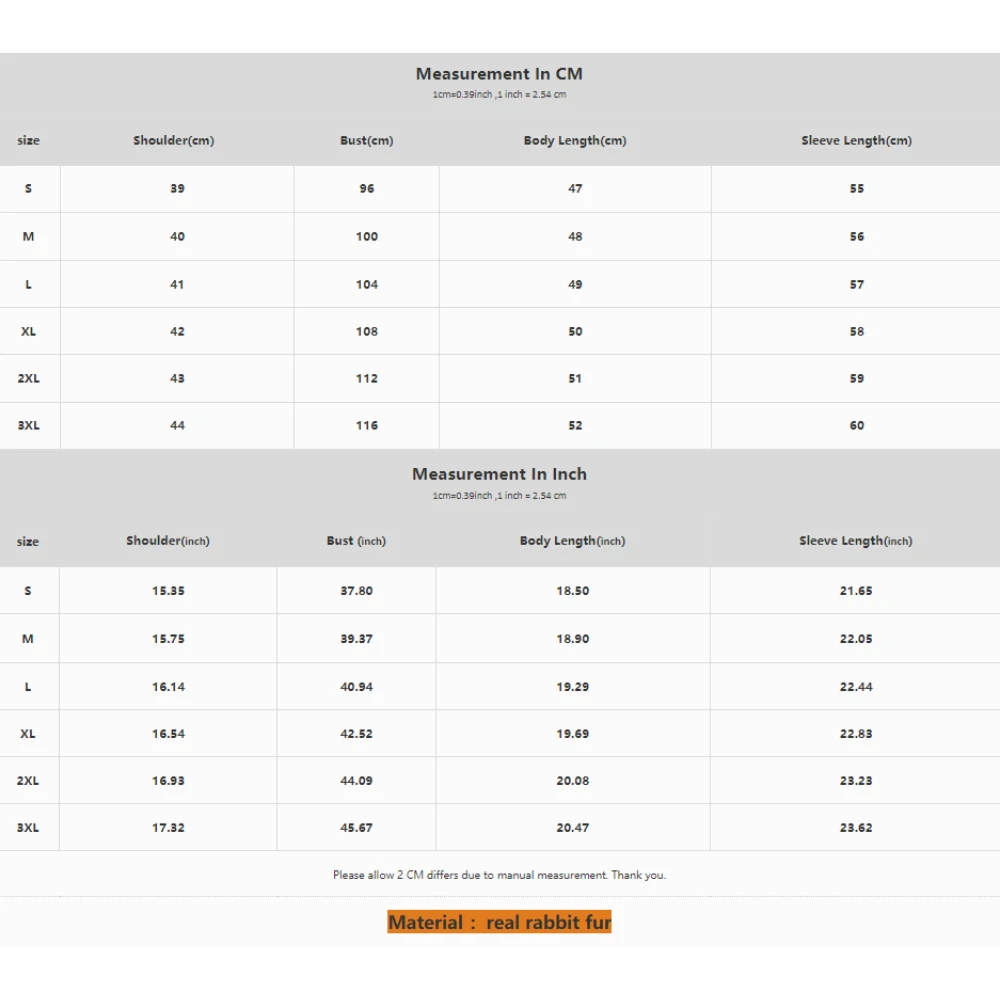Select the XL row label in Inch table
The image size is (1000, 1000).
pyautogui.click(x=28, y=734)
